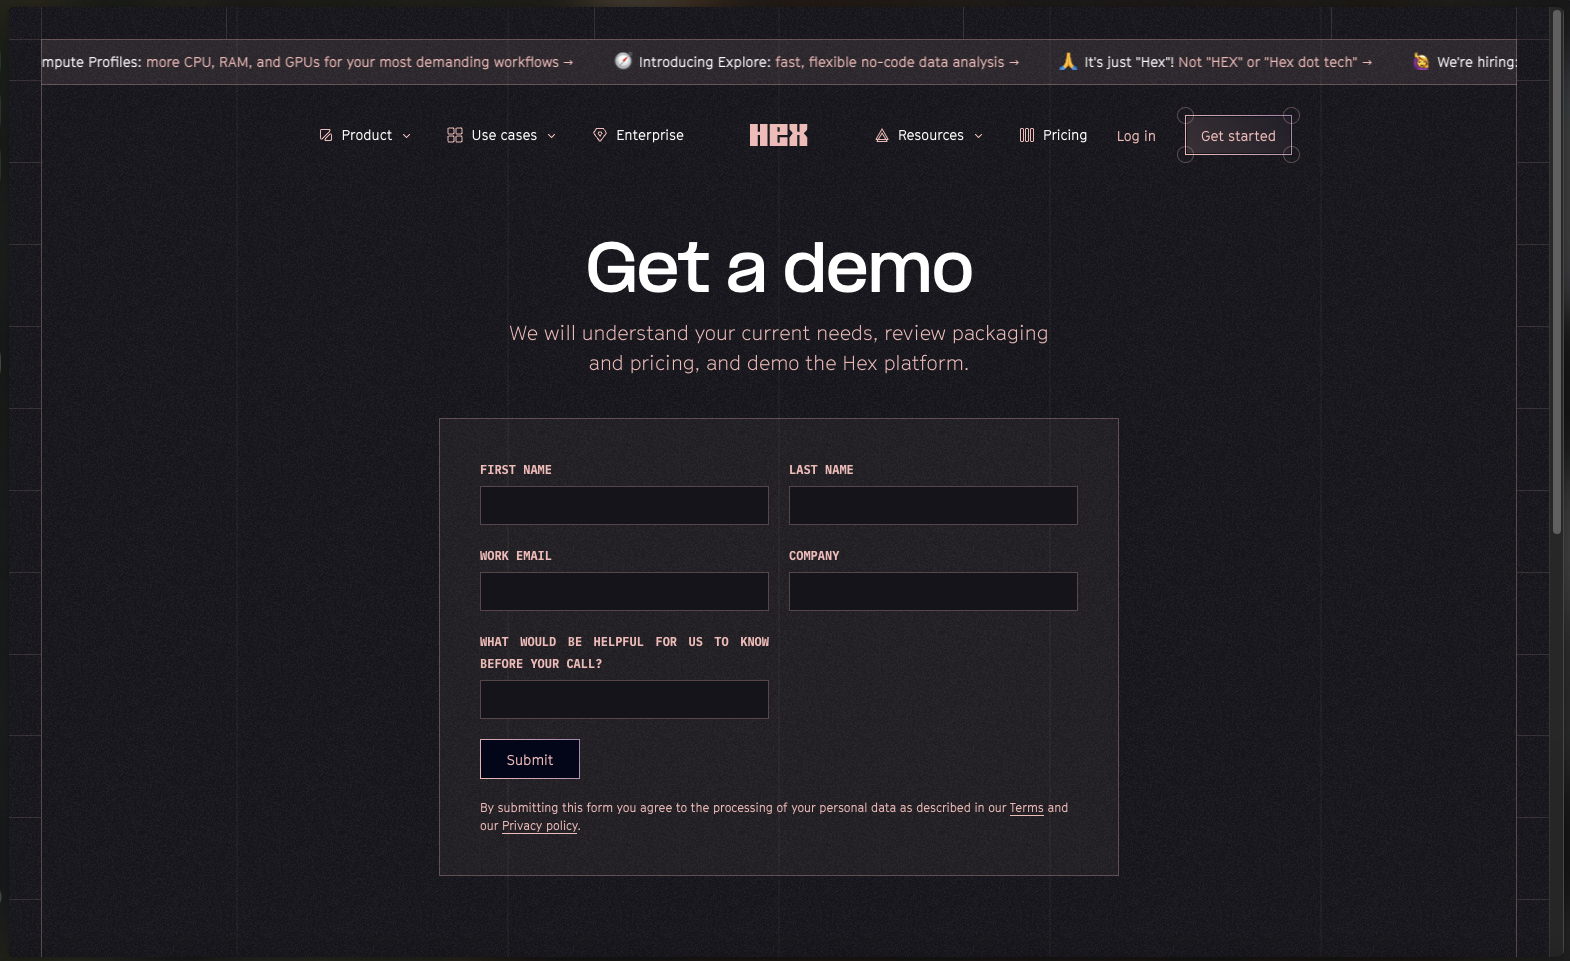Image resolution: width=1570 pixels, height=961 pixels.
Task: Focus the Company field
Action: coord(933,591)
